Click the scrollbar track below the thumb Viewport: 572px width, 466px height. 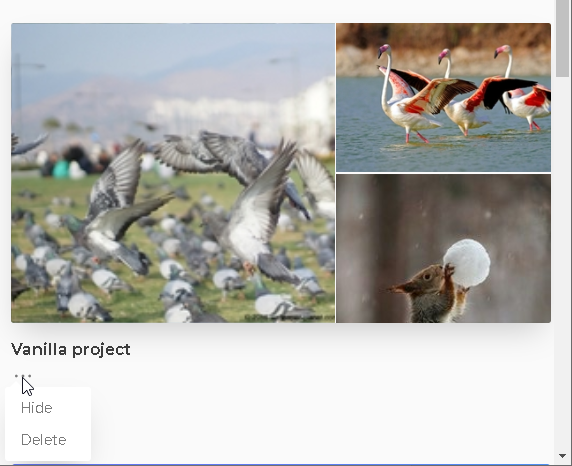[x=563, y=263]
